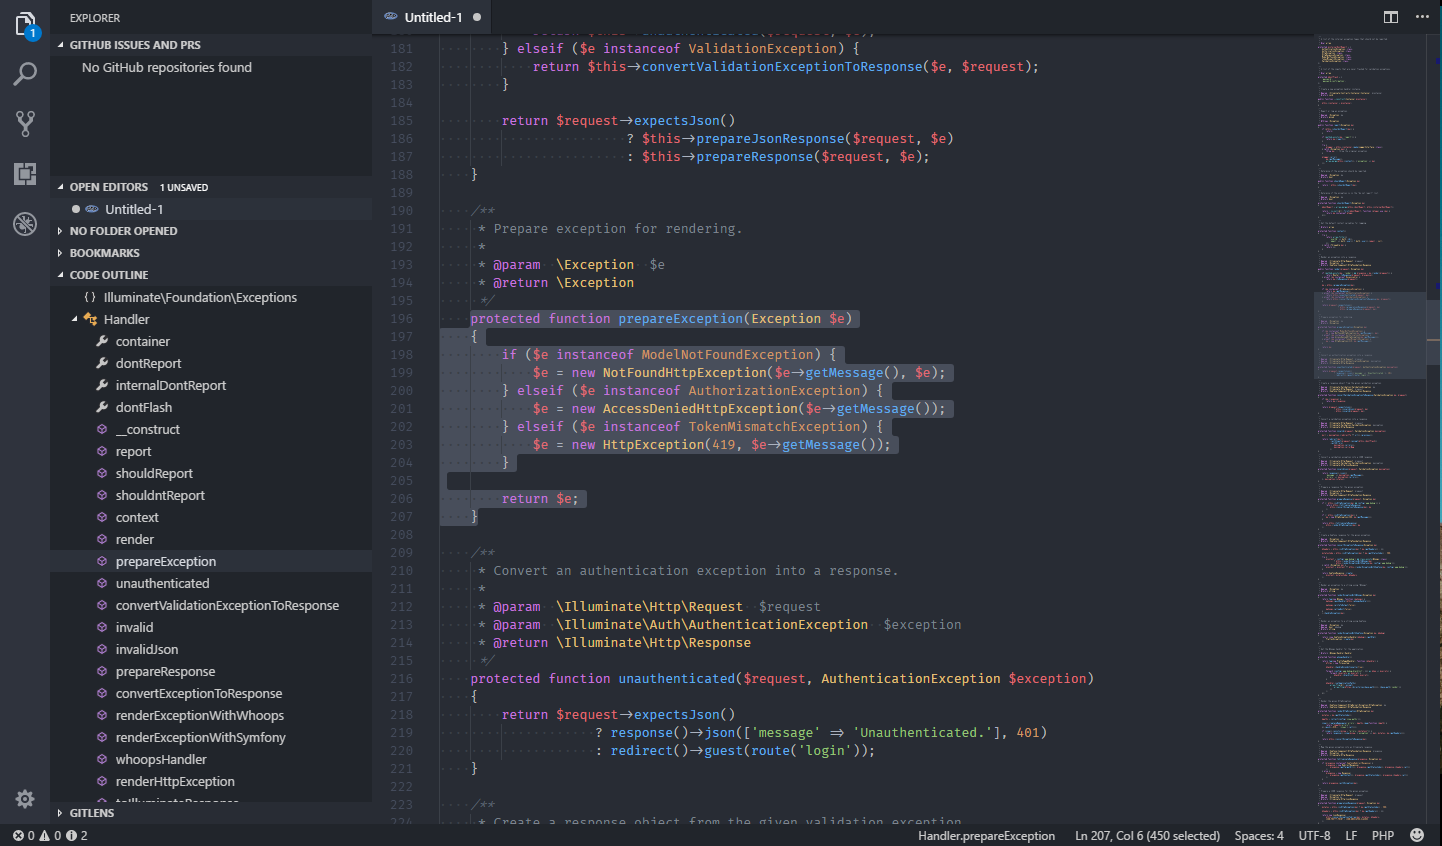Click Handler.prepareException in status bar
This screenshot has width=1442, height=846.
(x=986, y=835)
